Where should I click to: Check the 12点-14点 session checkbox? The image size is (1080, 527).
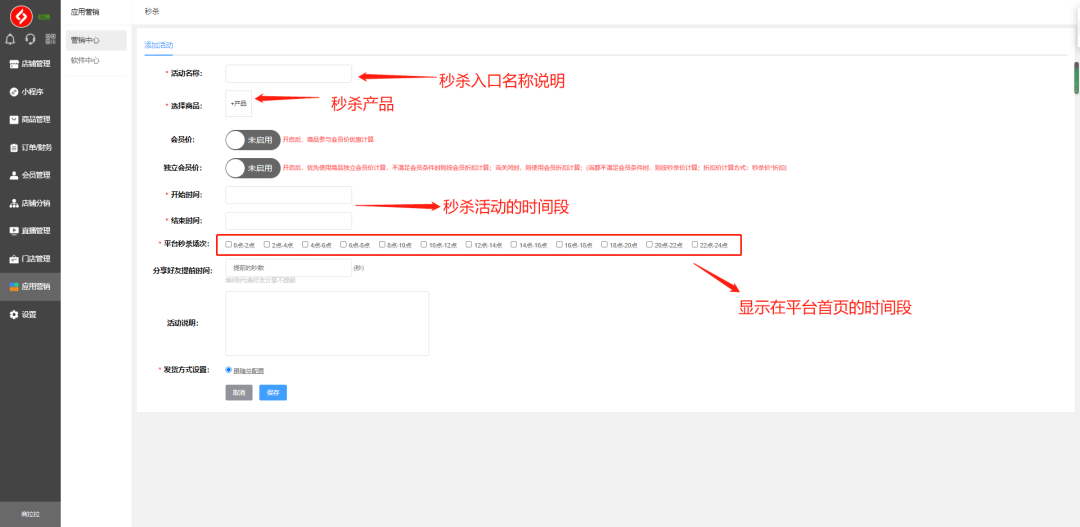coord(469,245)
